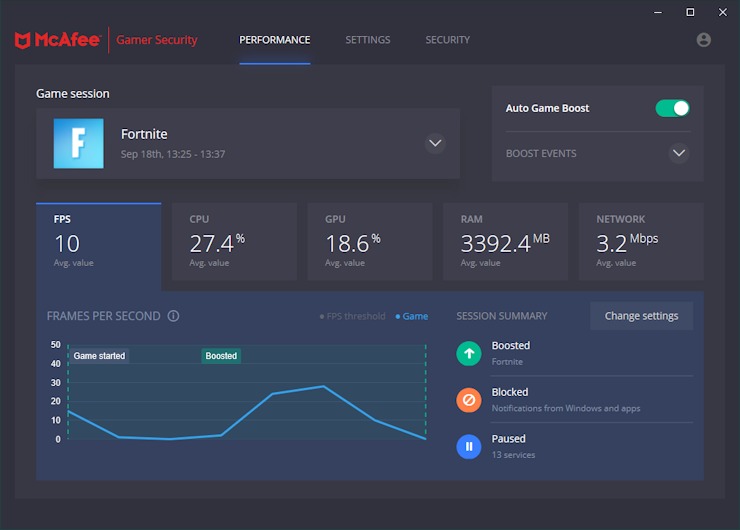
Task: Click the Boosted marker on the chart
Action: point(221,356)
